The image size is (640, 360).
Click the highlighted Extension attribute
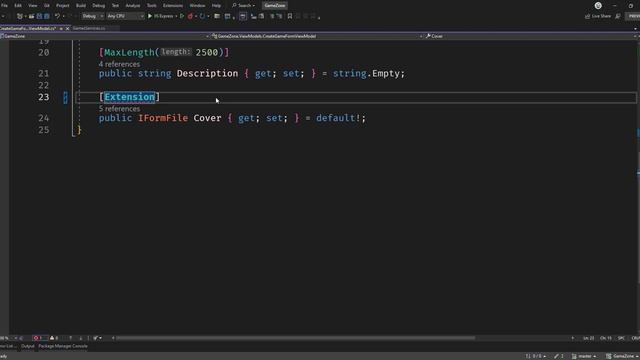(129, 97)
